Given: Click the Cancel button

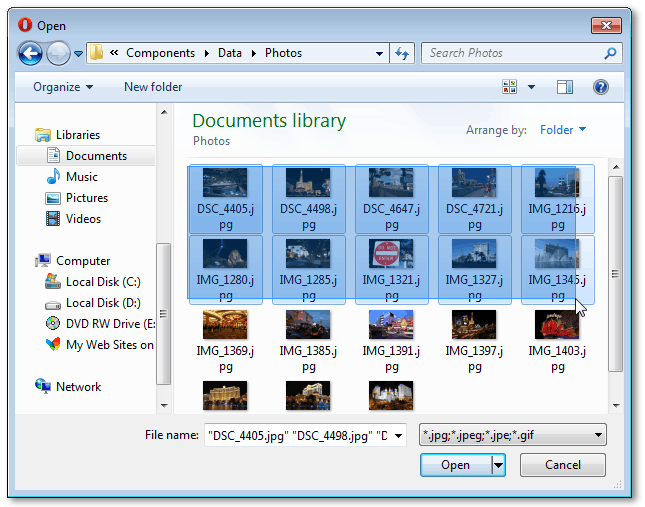Looking at the screenshot, I should [x=563, y=465].
